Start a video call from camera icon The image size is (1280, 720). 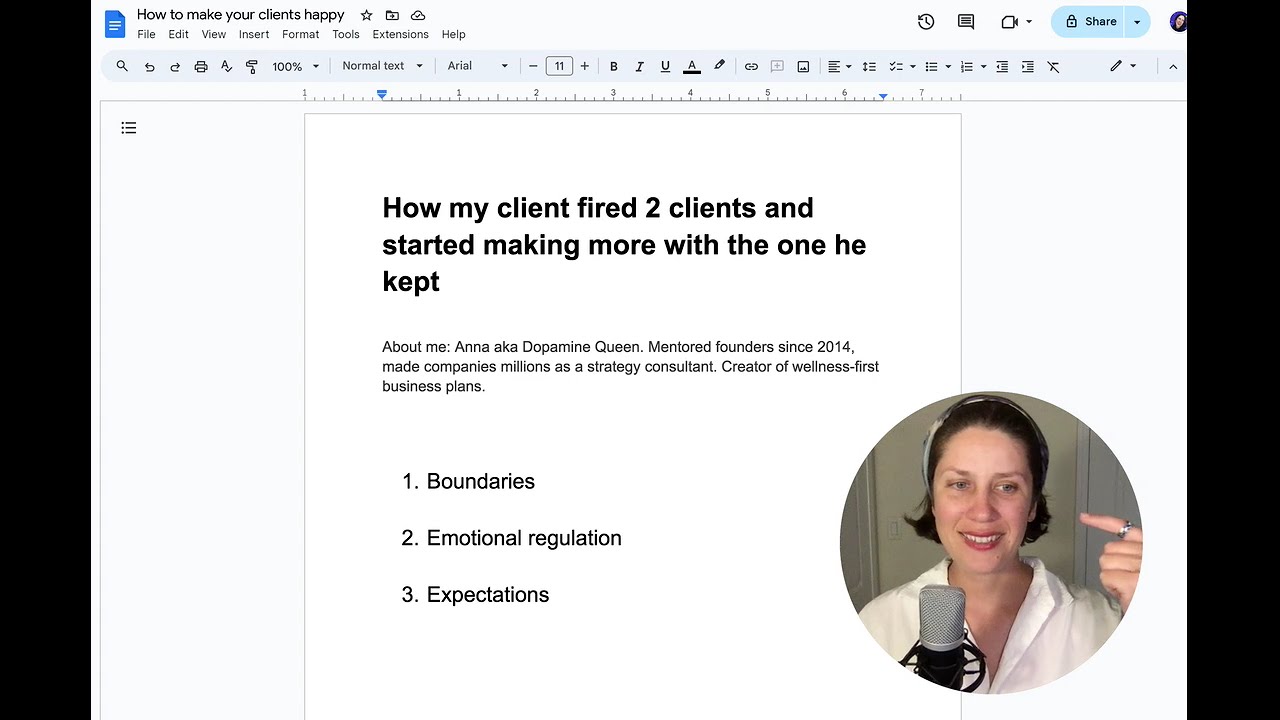click(1009, 22)
